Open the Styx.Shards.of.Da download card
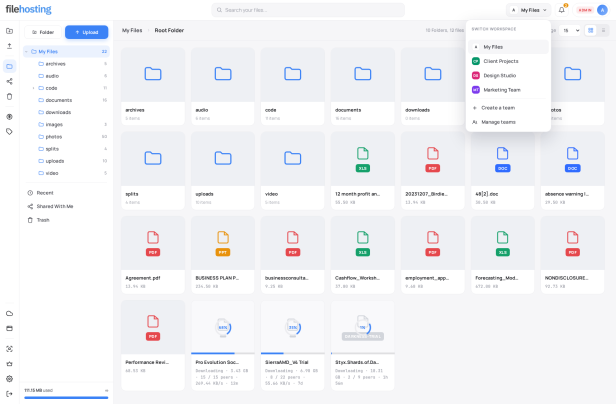Image resolution: width=616 pixels, height=404 pixels. [x=363, y=346]
